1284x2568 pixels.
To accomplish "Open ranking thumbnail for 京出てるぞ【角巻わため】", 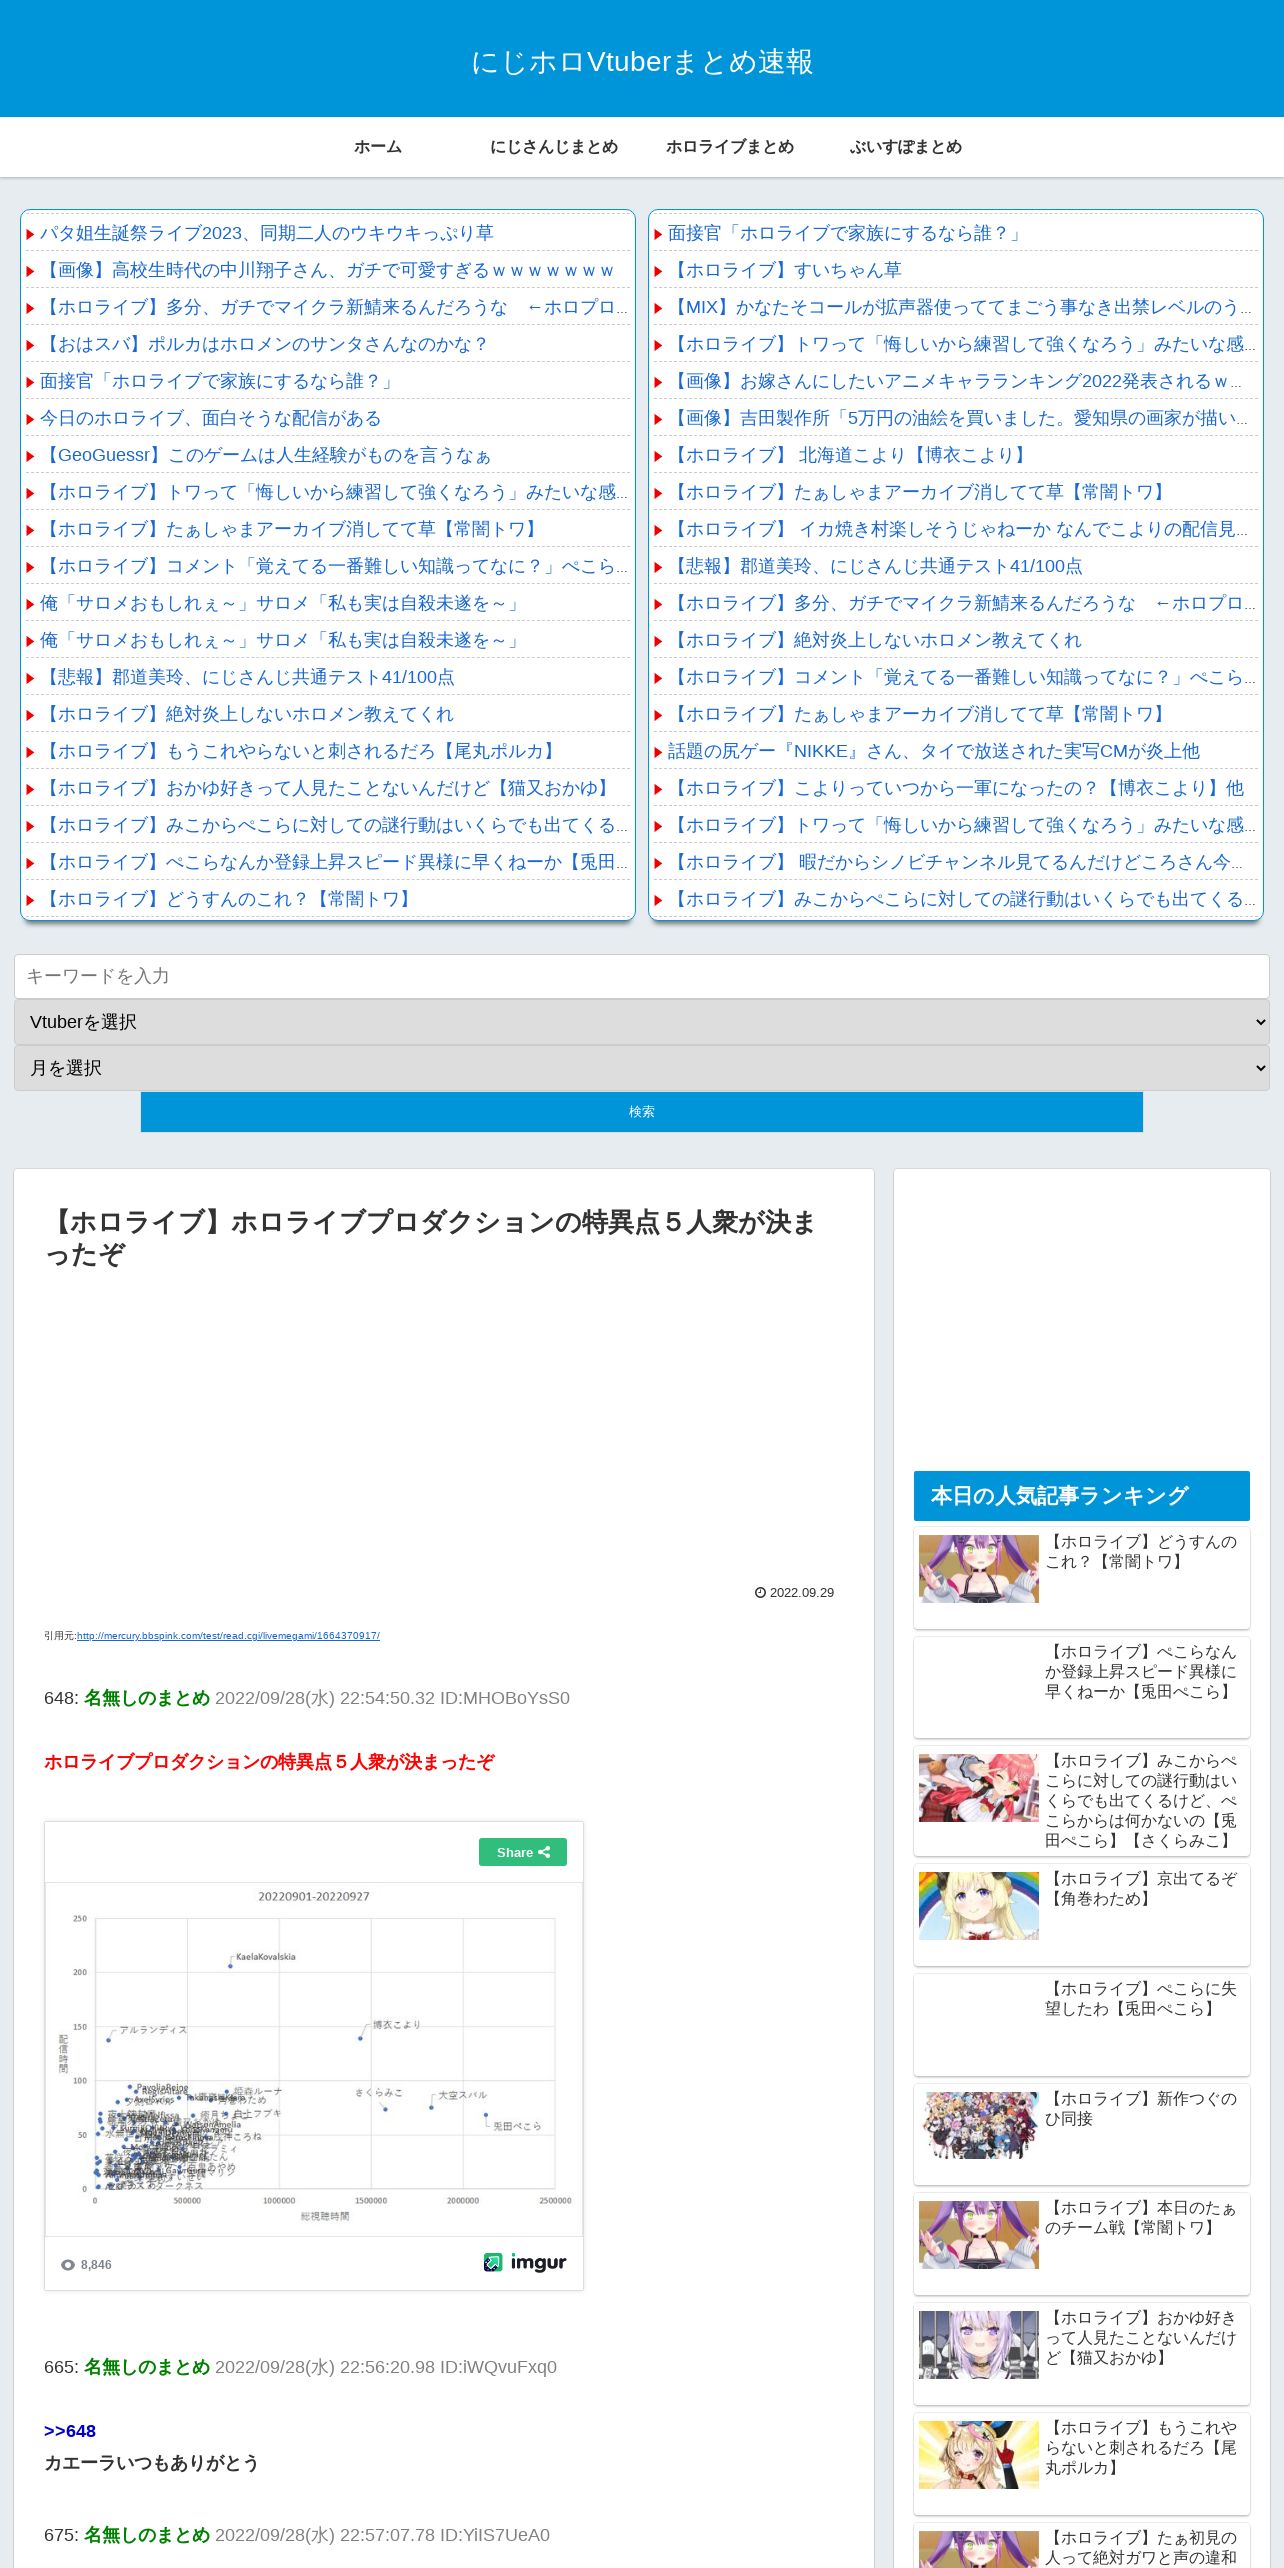I will coord(979,1906).
